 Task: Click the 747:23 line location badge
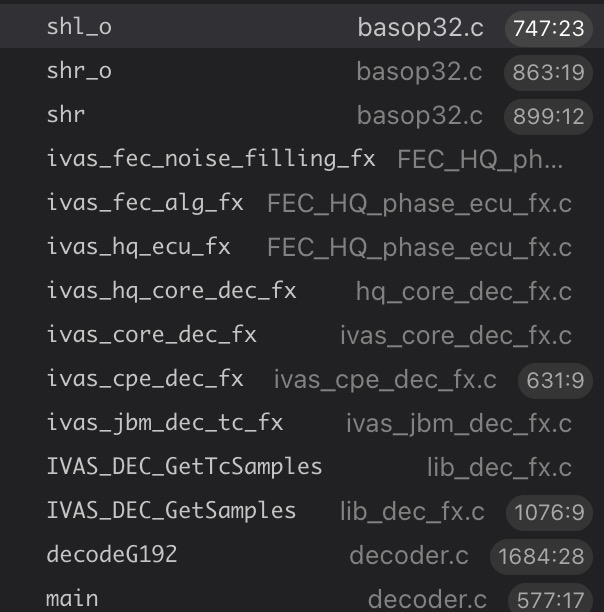coord(548,29)
